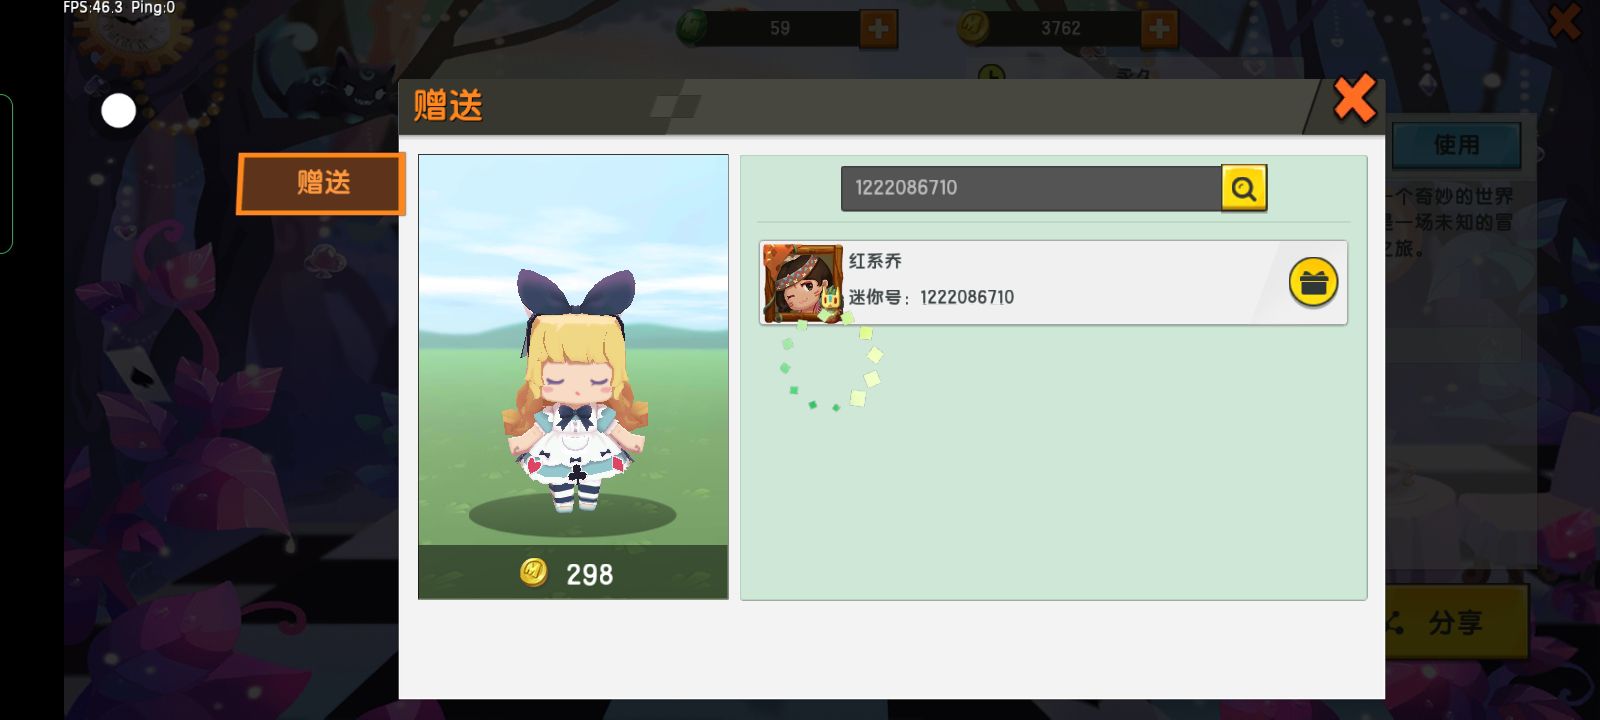Click the user ID search field
The height and width of the screenshot is (720, 1600).
1031,188
